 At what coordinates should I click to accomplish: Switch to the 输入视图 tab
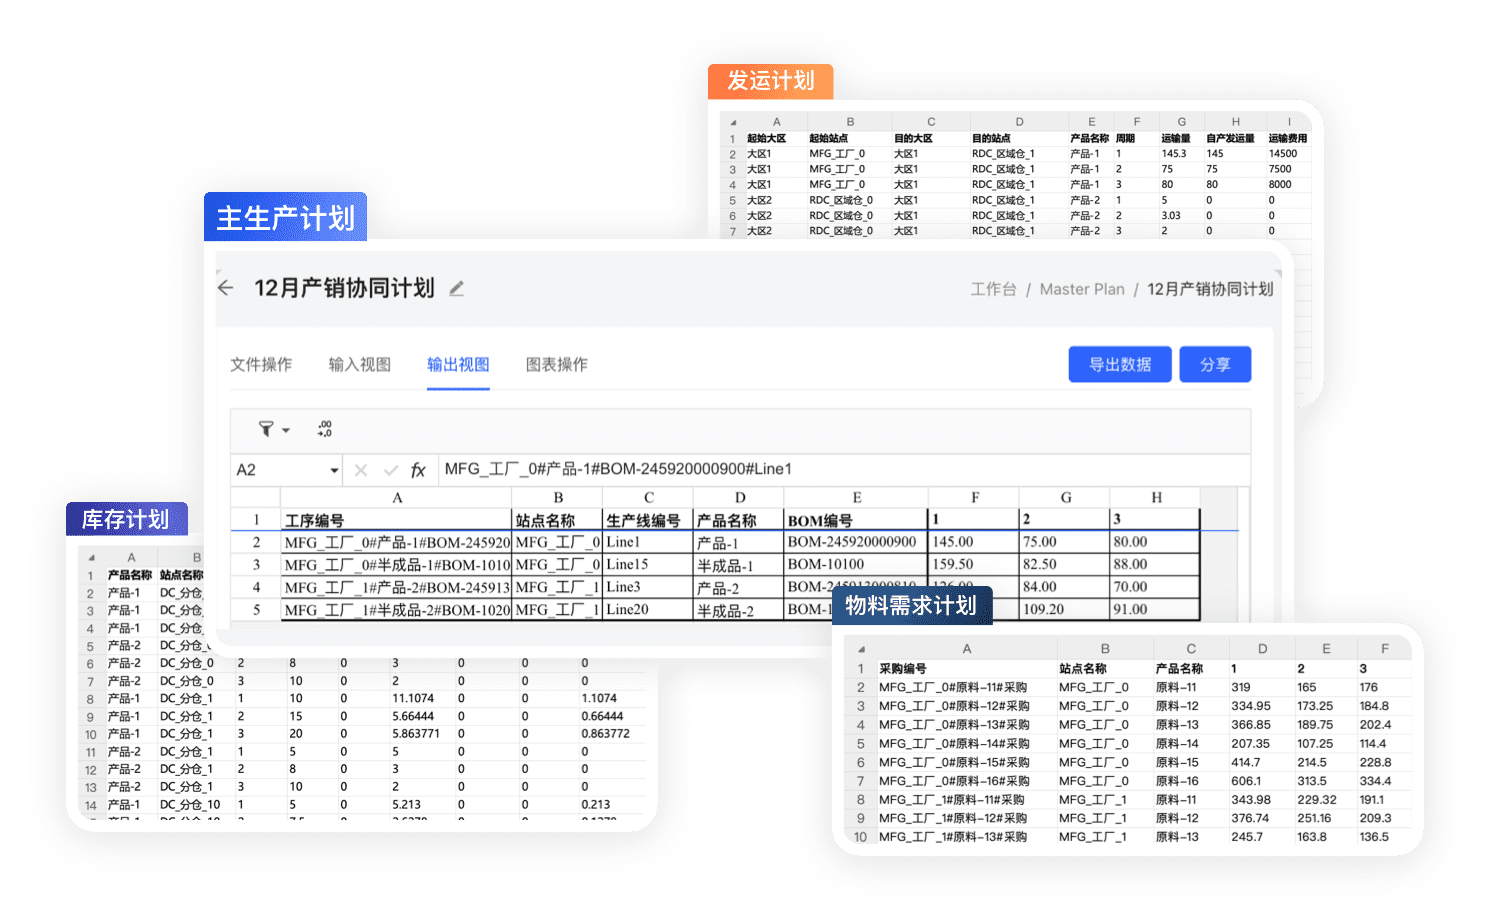point(359,365)
